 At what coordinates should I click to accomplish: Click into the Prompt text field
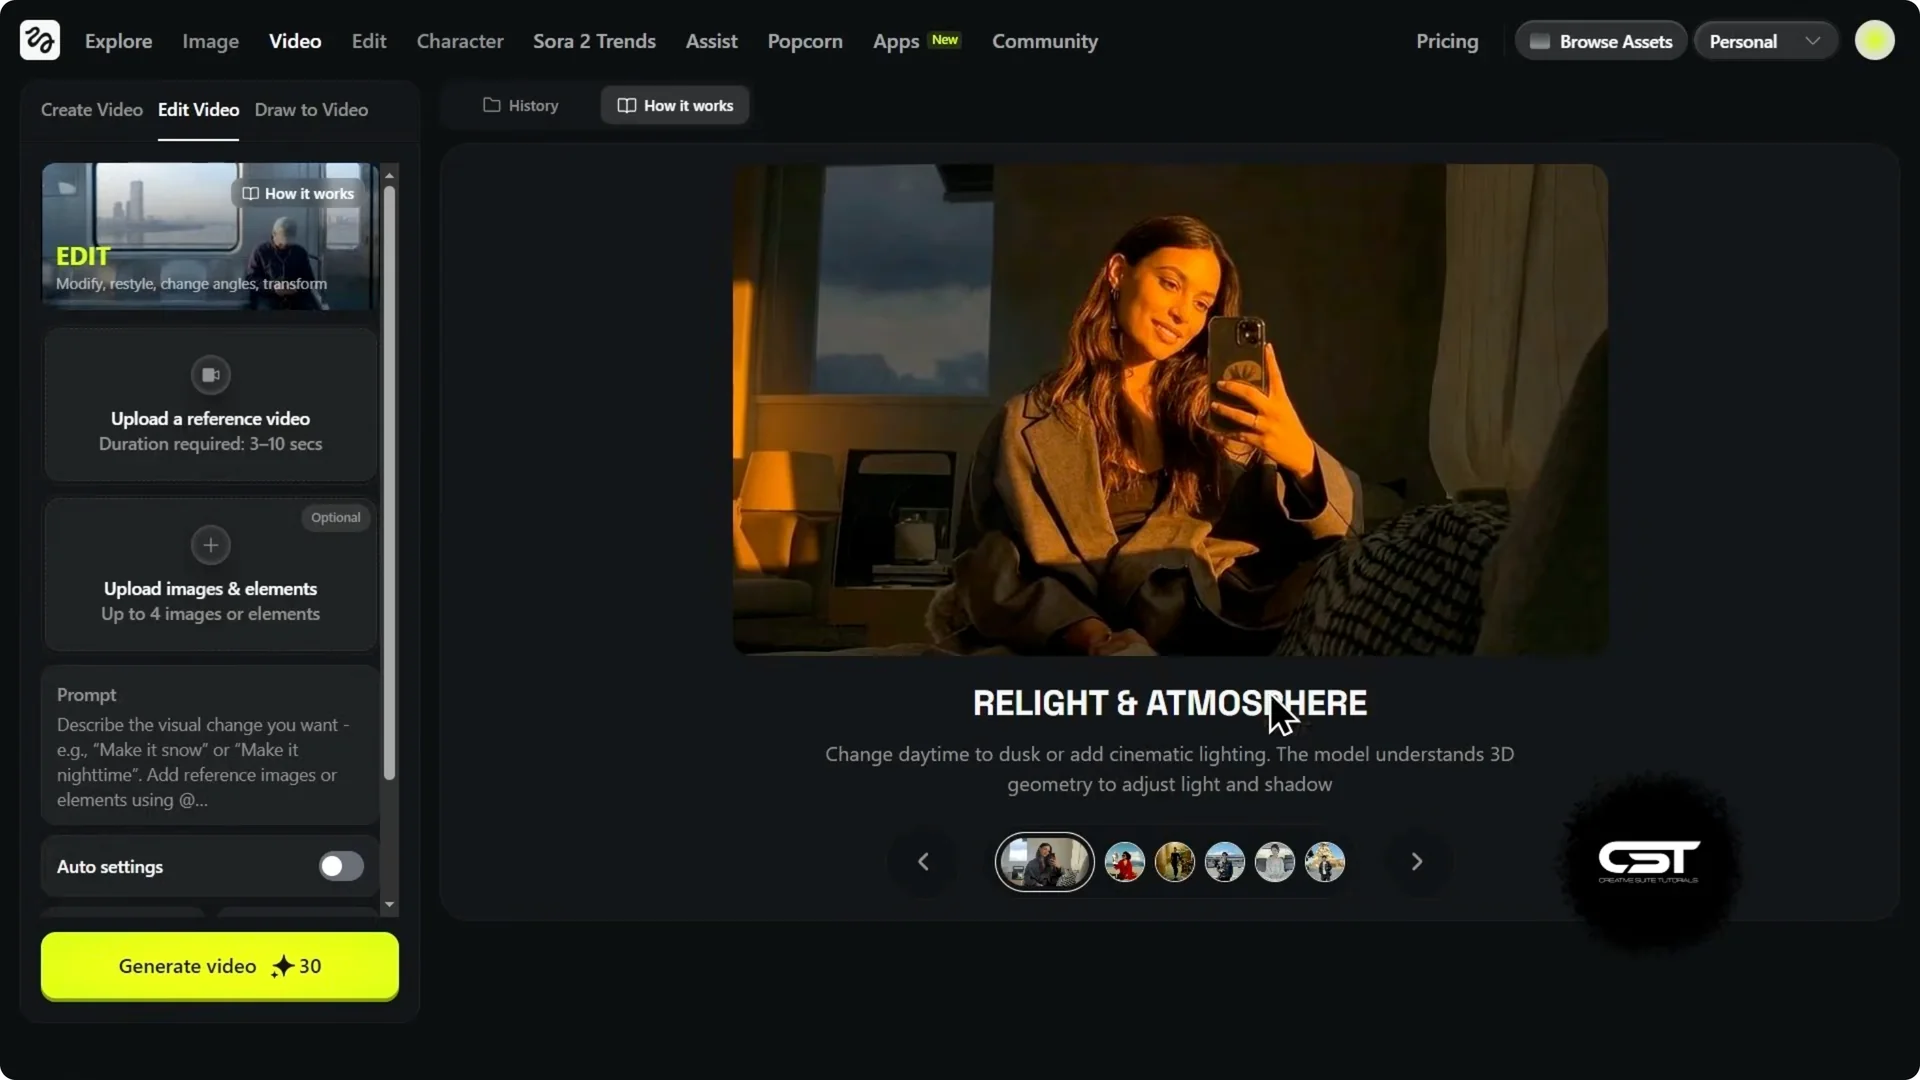210,760
